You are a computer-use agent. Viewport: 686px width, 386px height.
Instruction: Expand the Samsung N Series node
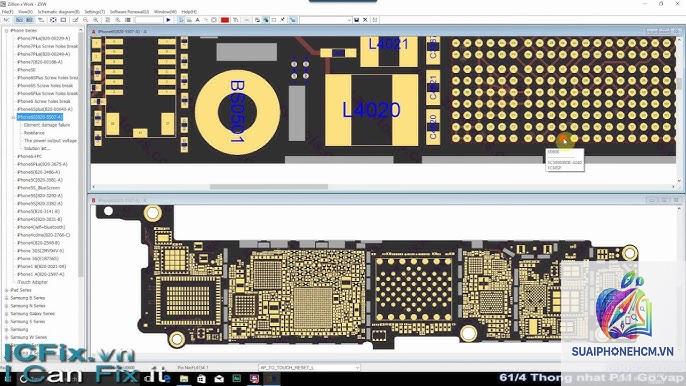(6, 306)
